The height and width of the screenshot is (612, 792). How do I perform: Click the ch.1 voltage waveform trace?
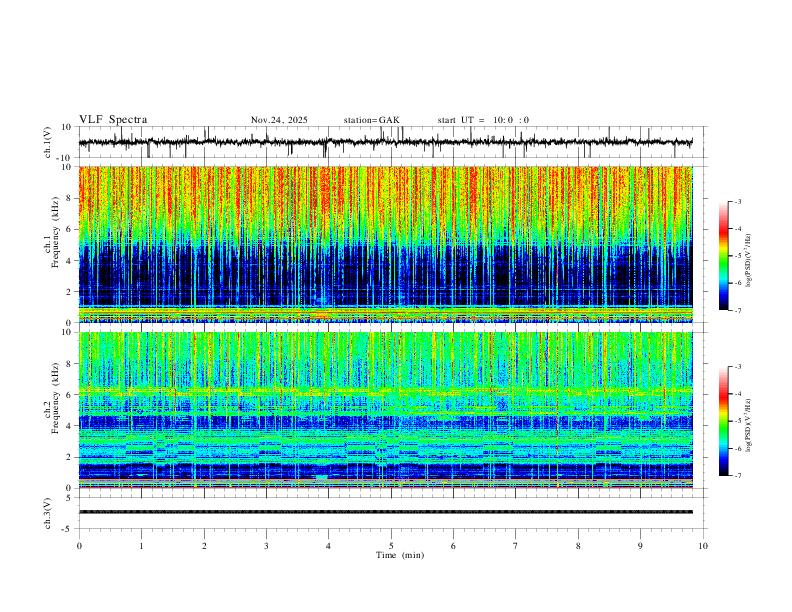point(386,142)
